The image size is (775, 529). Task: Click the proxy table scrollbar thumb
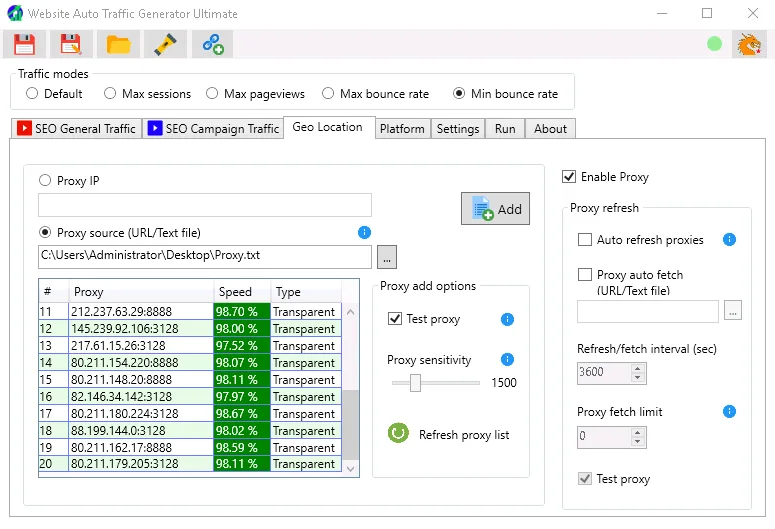(351, 425)
